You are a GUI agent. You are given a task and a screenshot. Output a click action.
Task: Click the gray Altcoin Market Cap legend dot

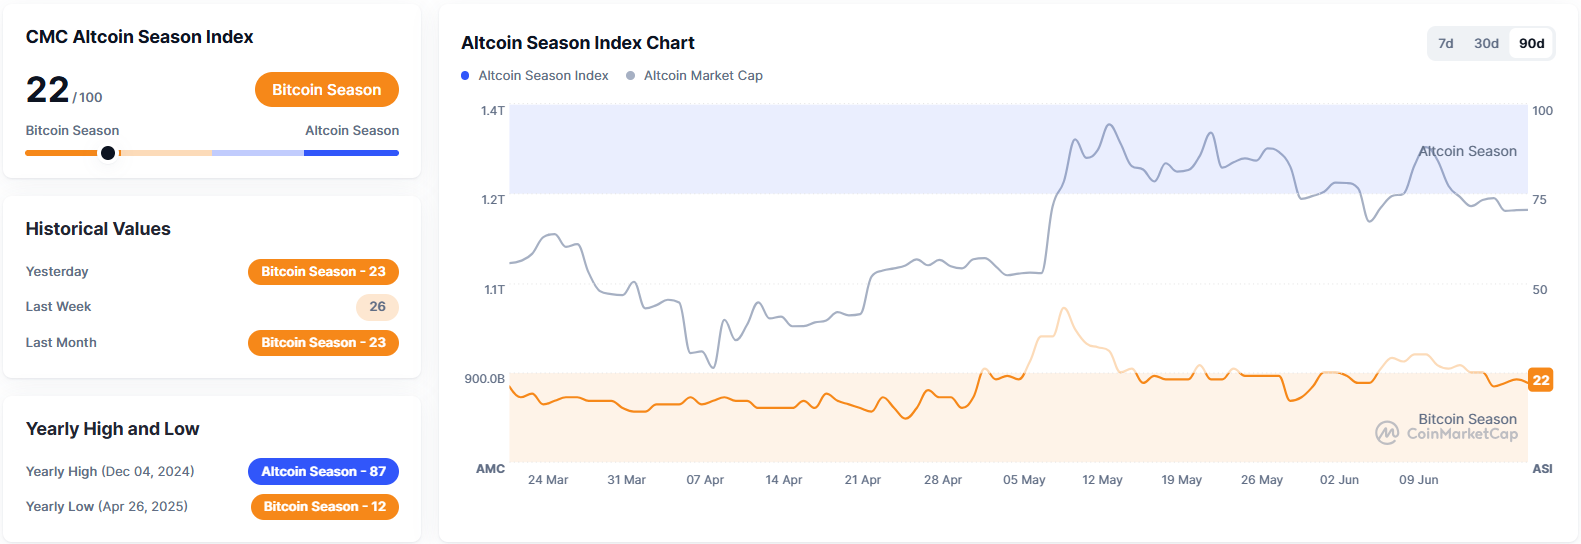pyautogui.click(x=630, y=76)
